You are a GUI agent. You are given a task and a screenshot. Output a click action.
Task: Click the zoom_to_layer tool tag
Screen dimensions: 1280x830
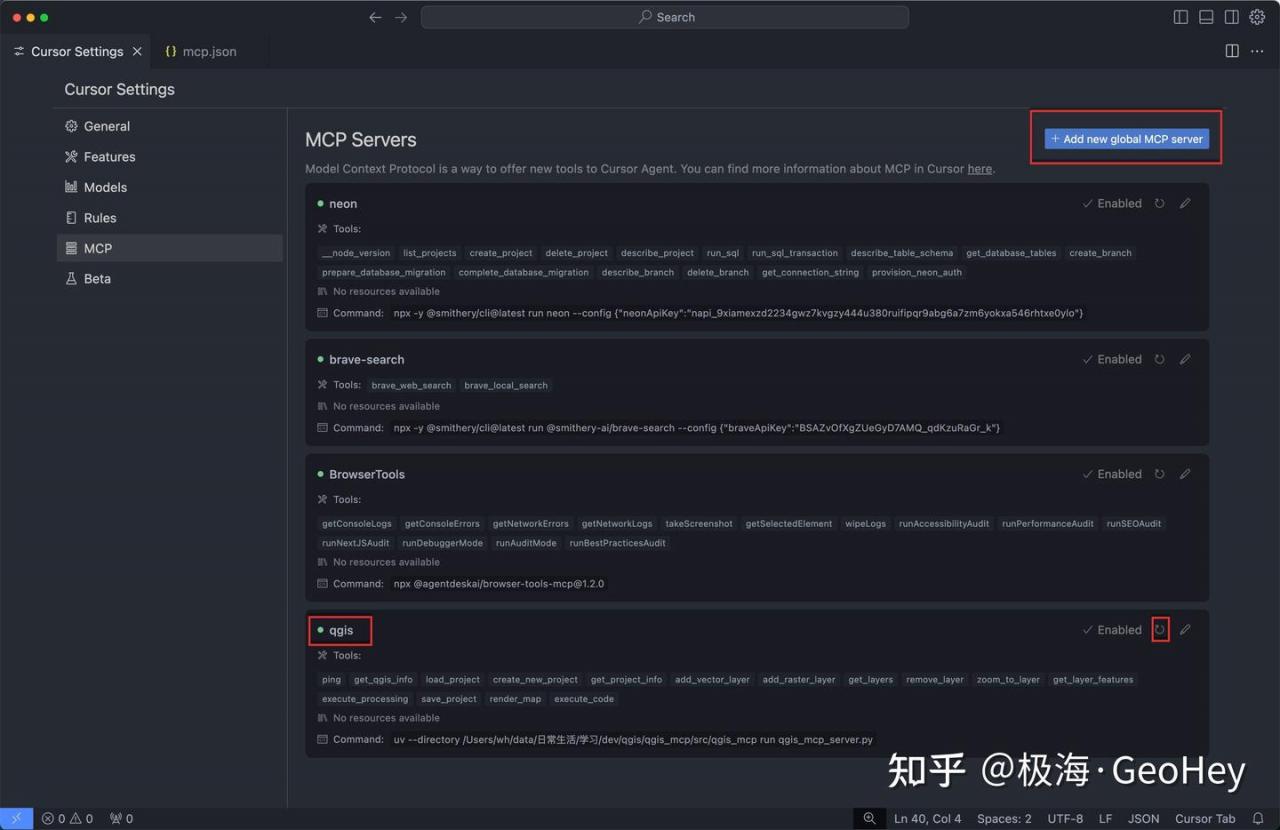coord(1008,679)
